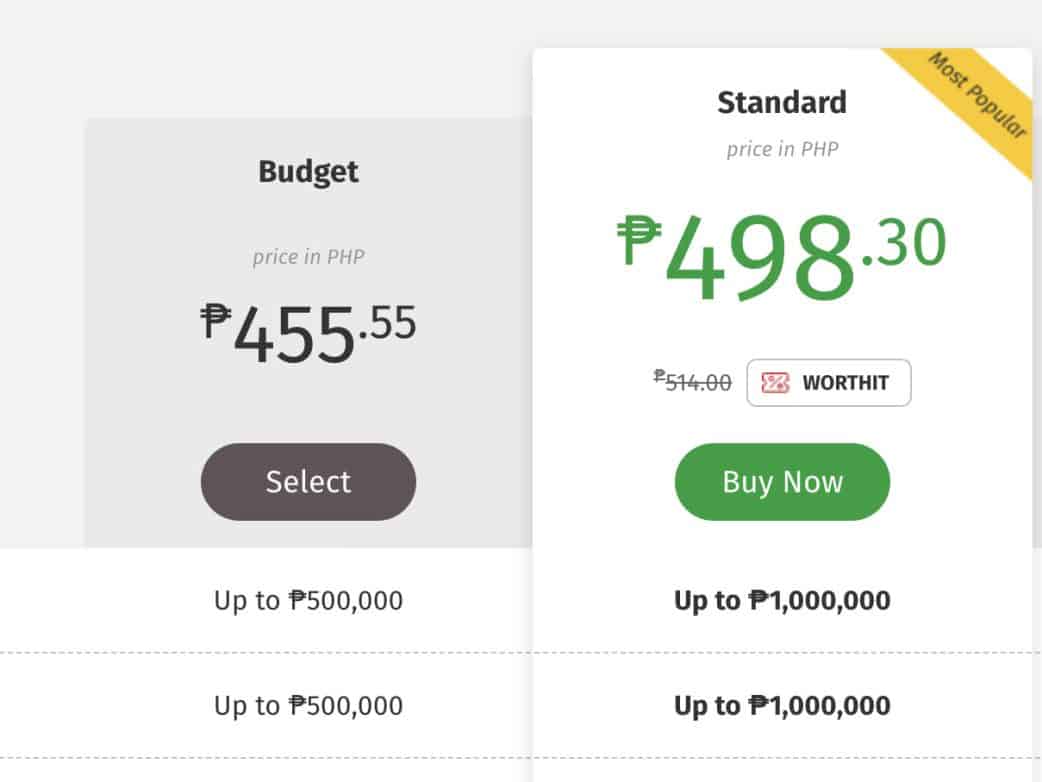Viewport: 1042px width, 782px height.
Task: Click the green .30 cents superscript
Action: coord(903,245)
